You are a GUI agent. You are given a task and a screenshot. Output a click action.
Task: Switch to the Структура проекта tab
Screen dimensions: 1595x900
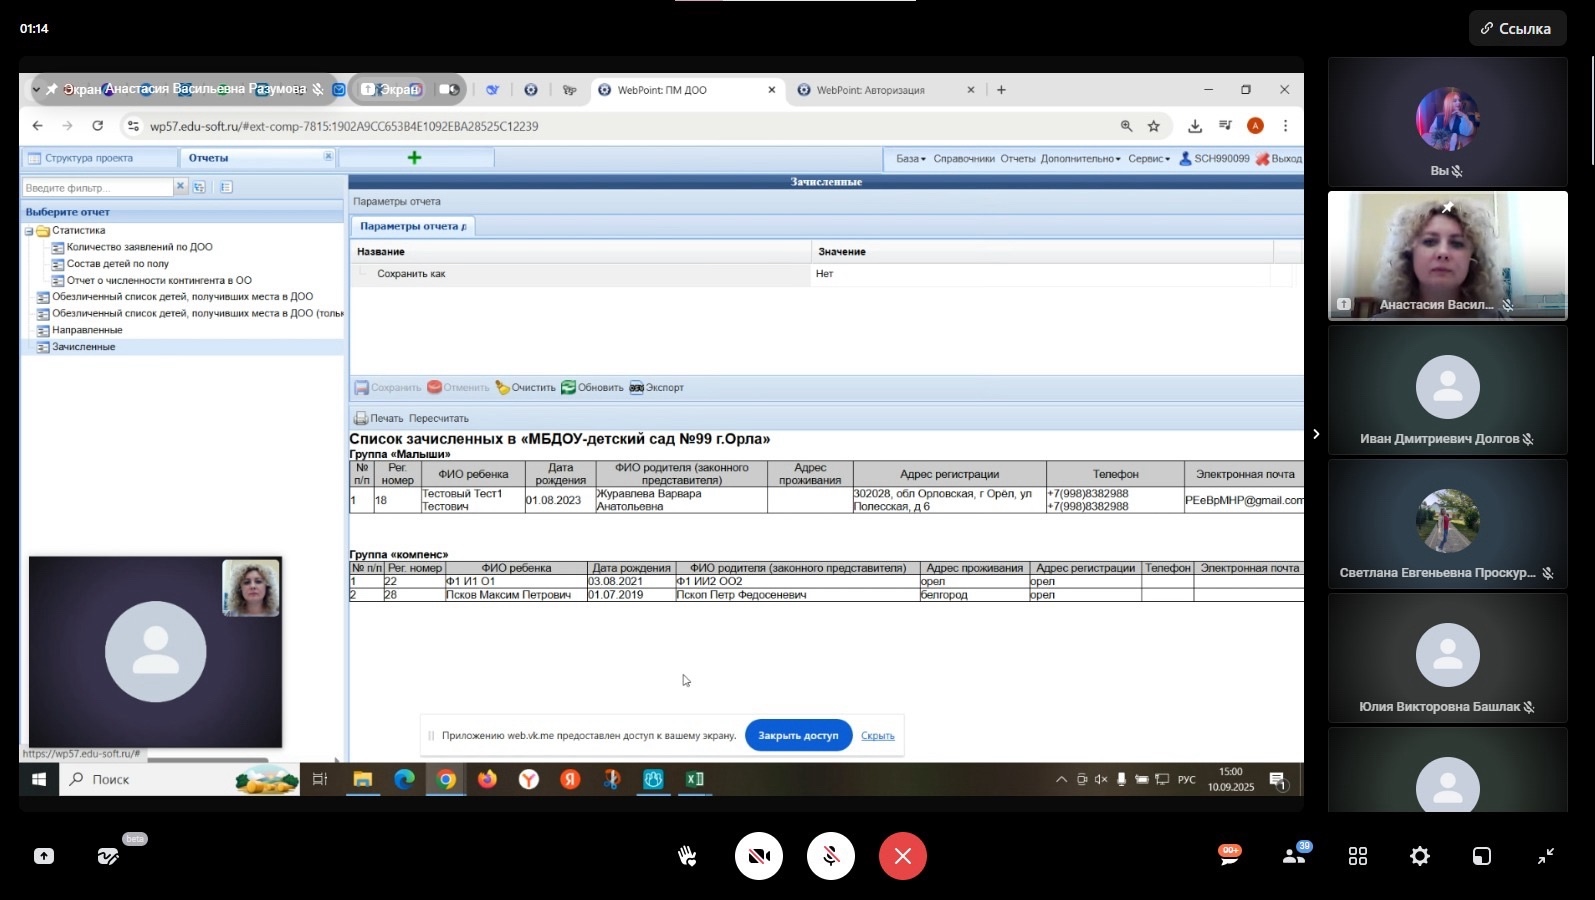(88, 158)
